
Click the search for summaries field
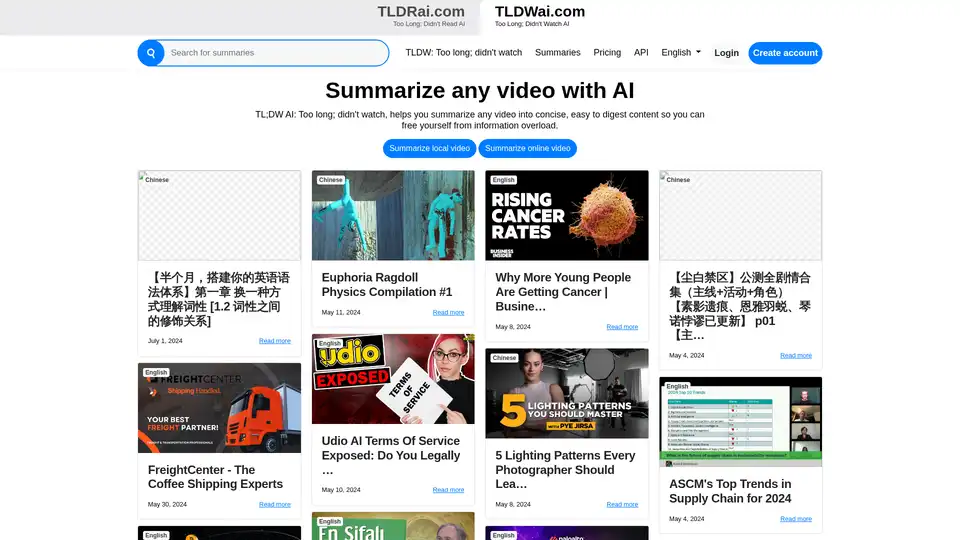tap(276, 53)
